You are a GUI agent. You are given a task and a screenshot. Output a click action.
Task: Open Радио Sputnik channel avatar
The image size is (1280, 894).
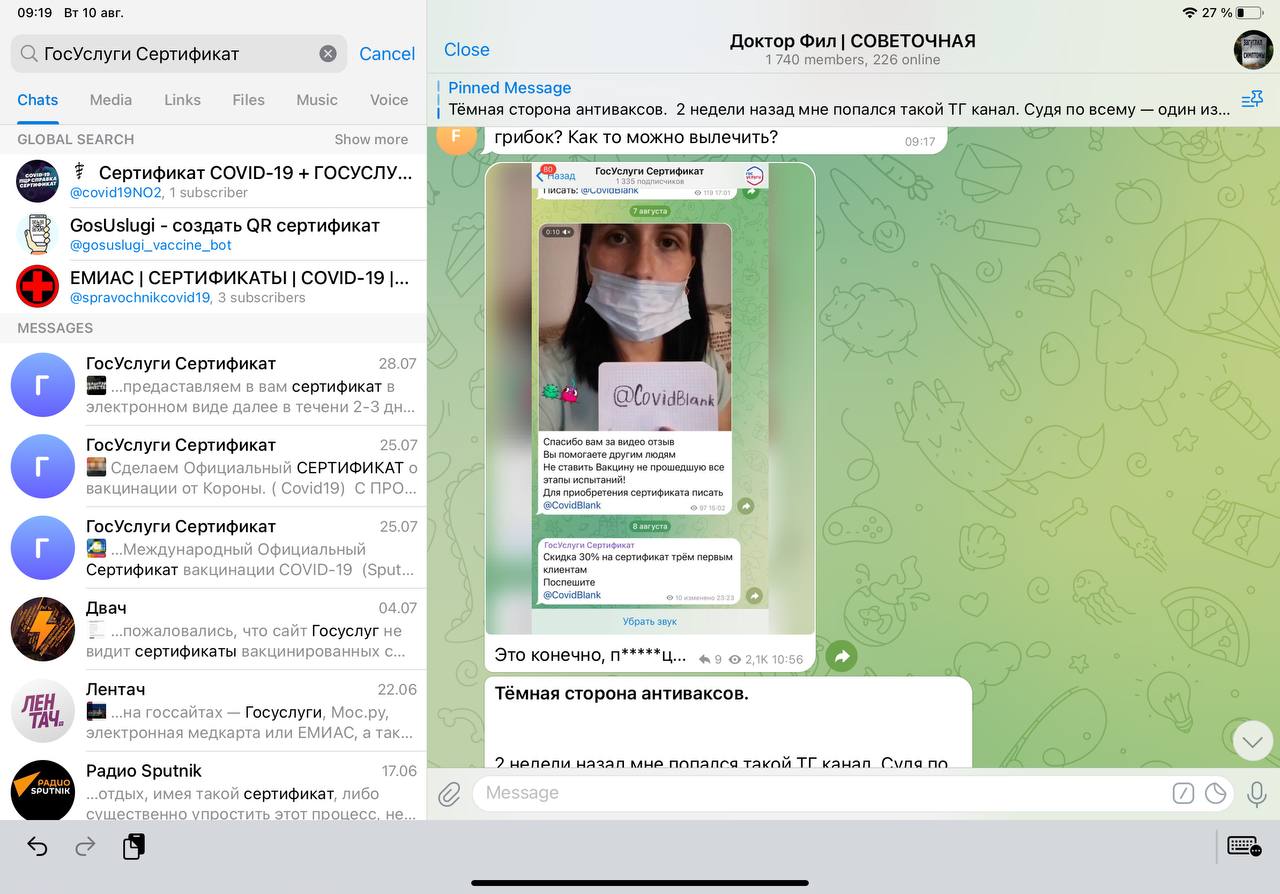click(43, 791)
